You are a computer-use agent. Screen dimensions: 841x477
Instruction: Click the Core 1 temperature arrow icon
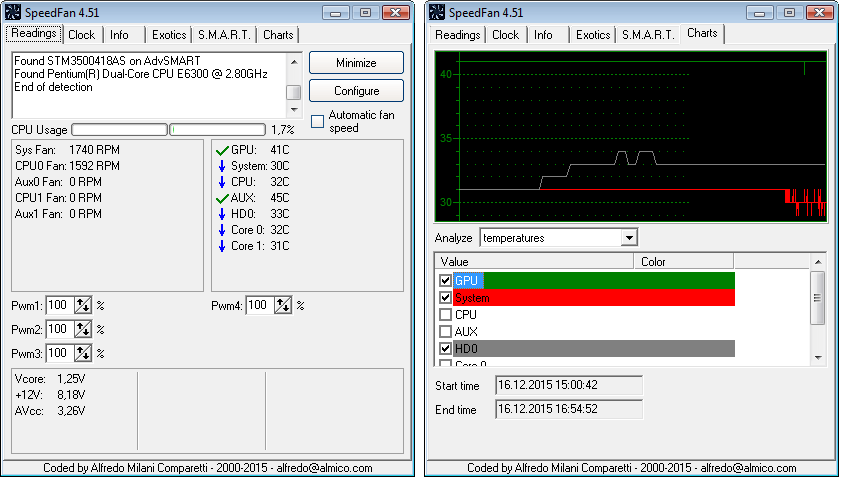tap(222, 246)
